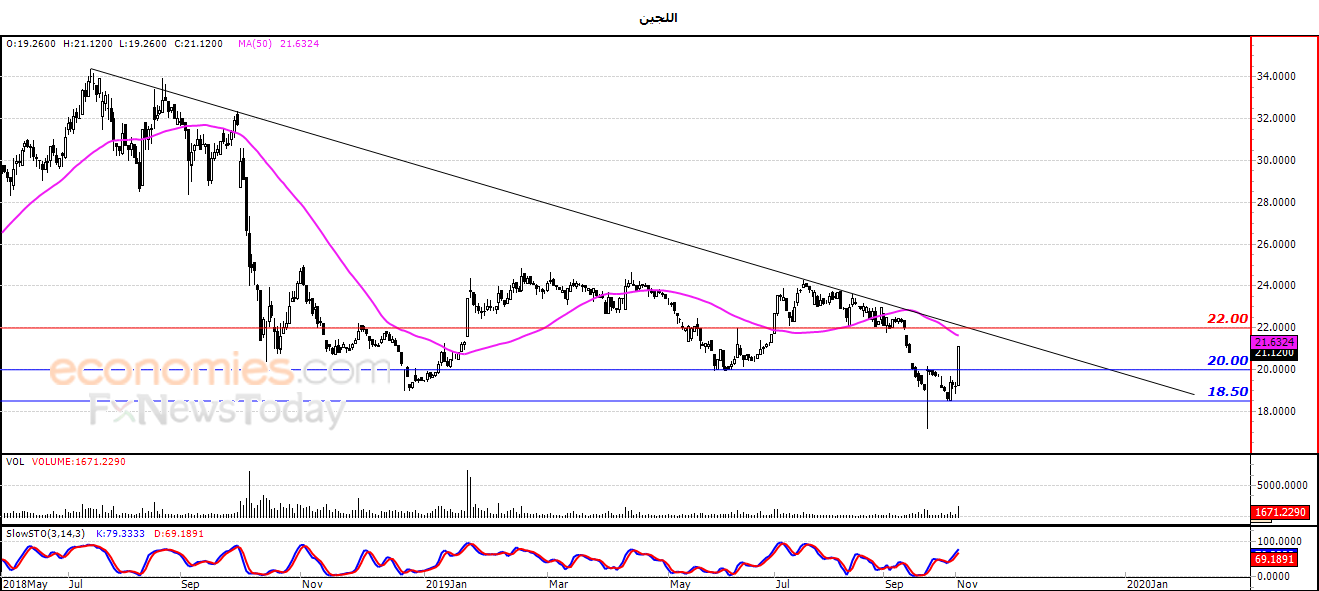The height and width of the screenshot is (591, 1319).
Task: Click the Arabic chart title اللجين
Action: [x=659, y=18]
